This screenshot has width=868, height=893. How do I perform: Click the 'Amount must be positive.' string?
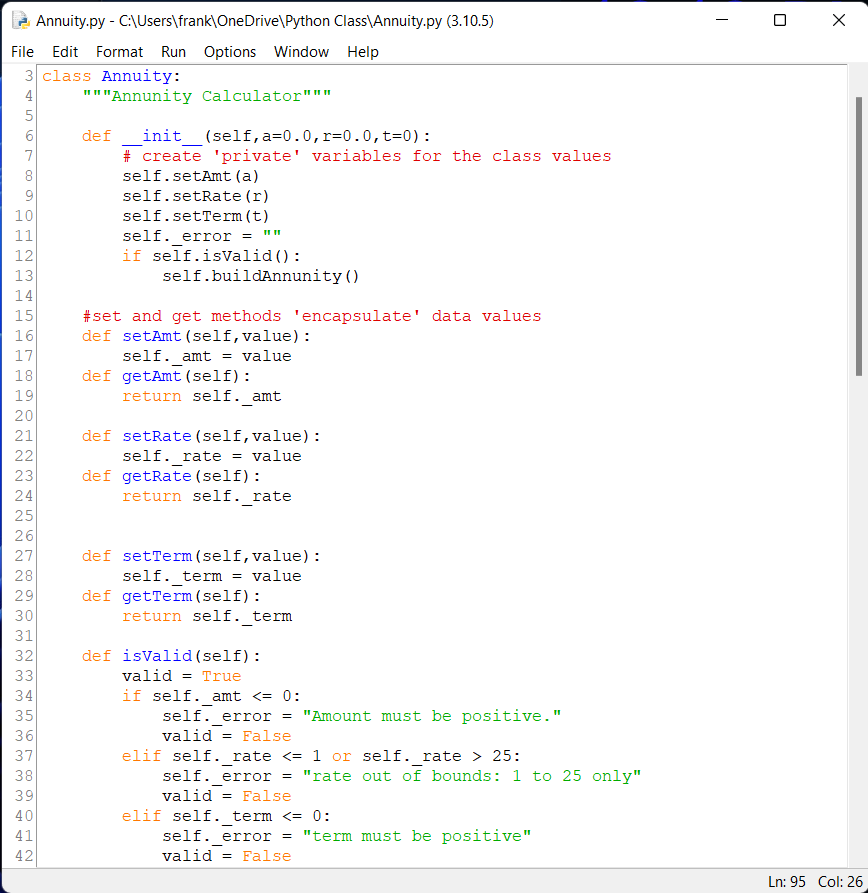click(x=432, y=716)
